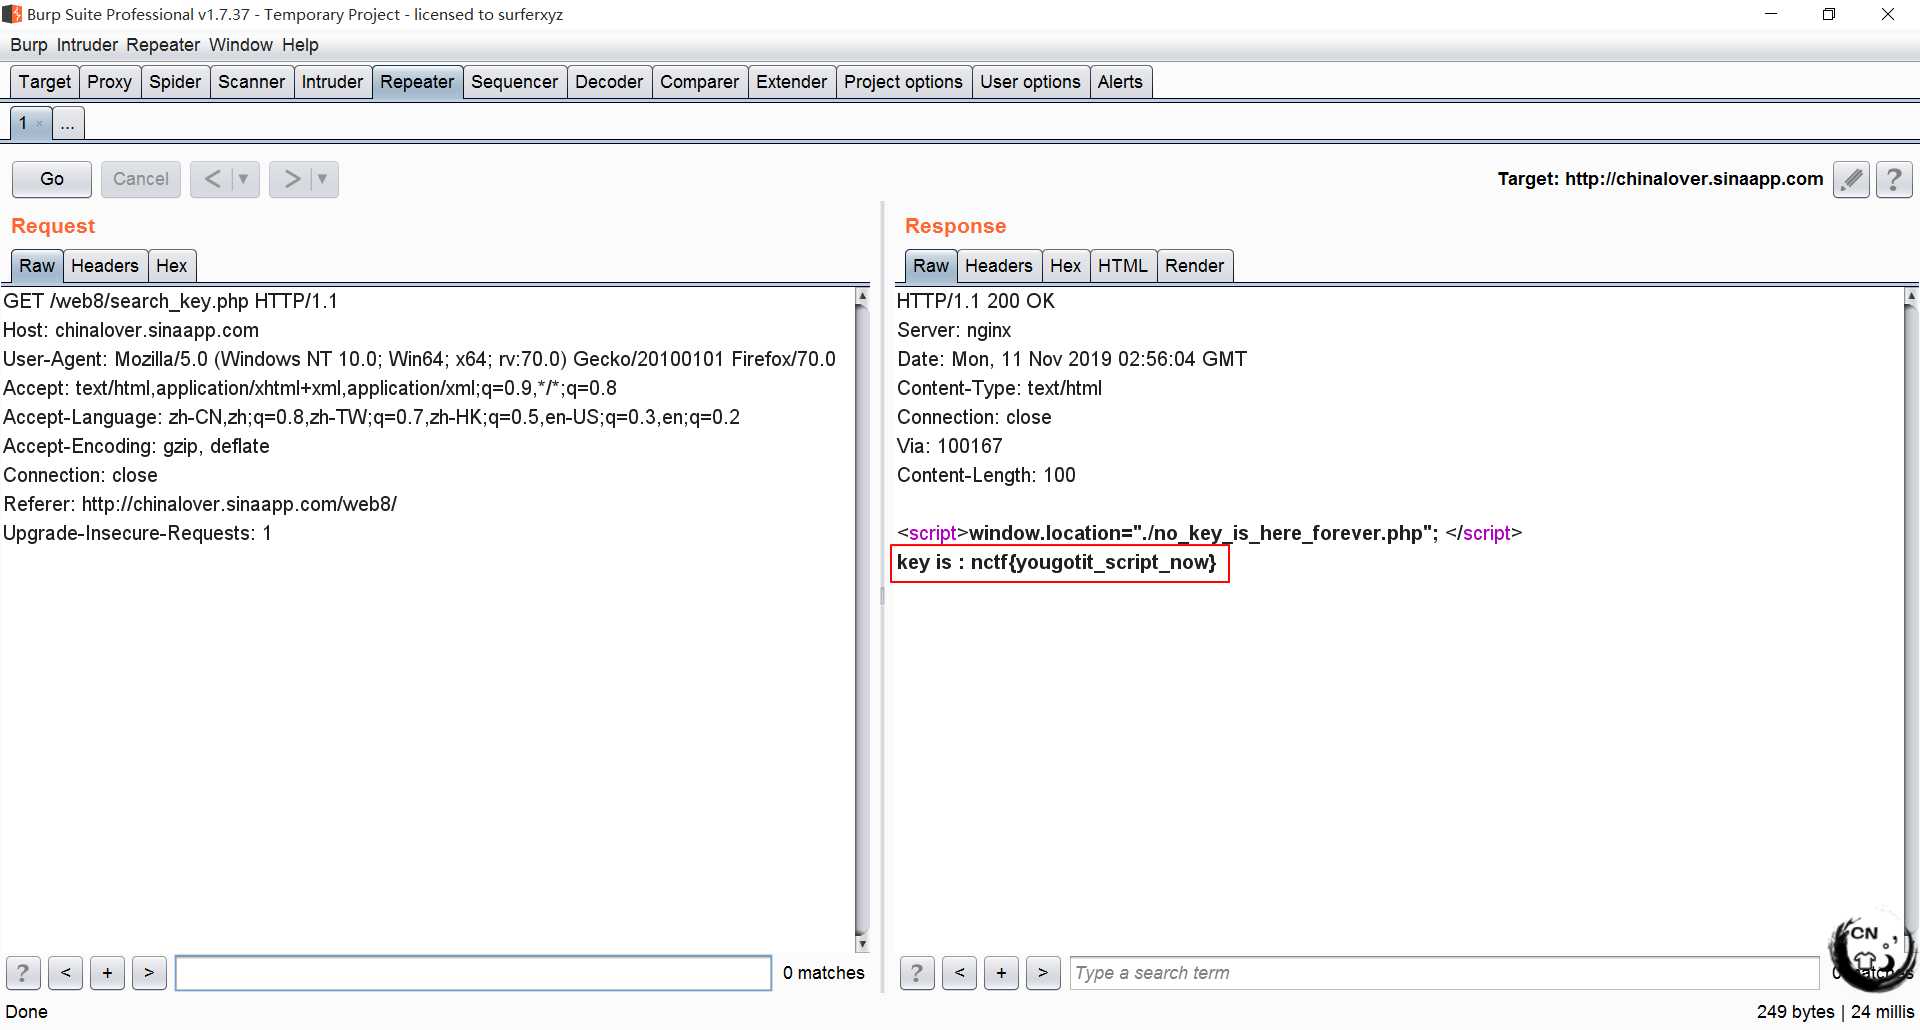Click the '249 bytes | 24 millis' status text

(x=1835, y=1011)
